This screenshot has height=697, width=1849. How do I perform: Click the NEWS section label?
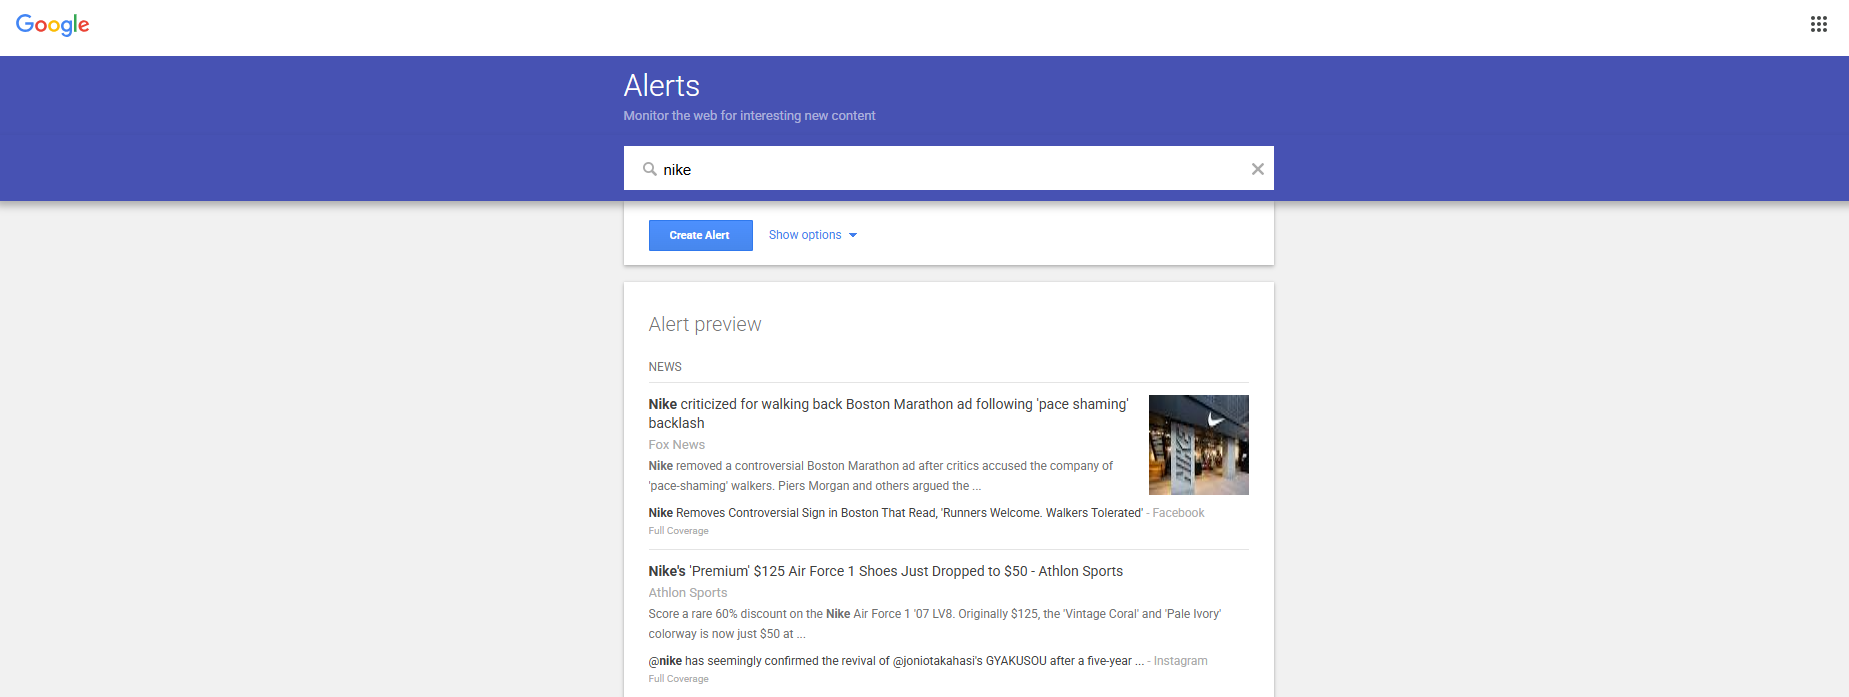coord(664,367)
